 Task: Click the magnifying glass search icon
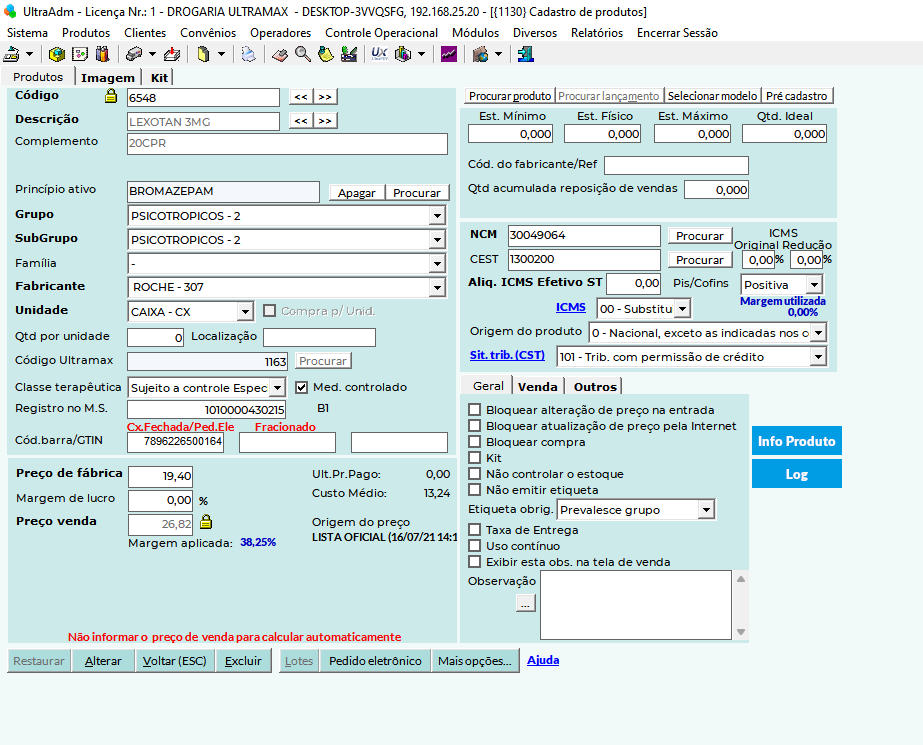coord(303,55)
